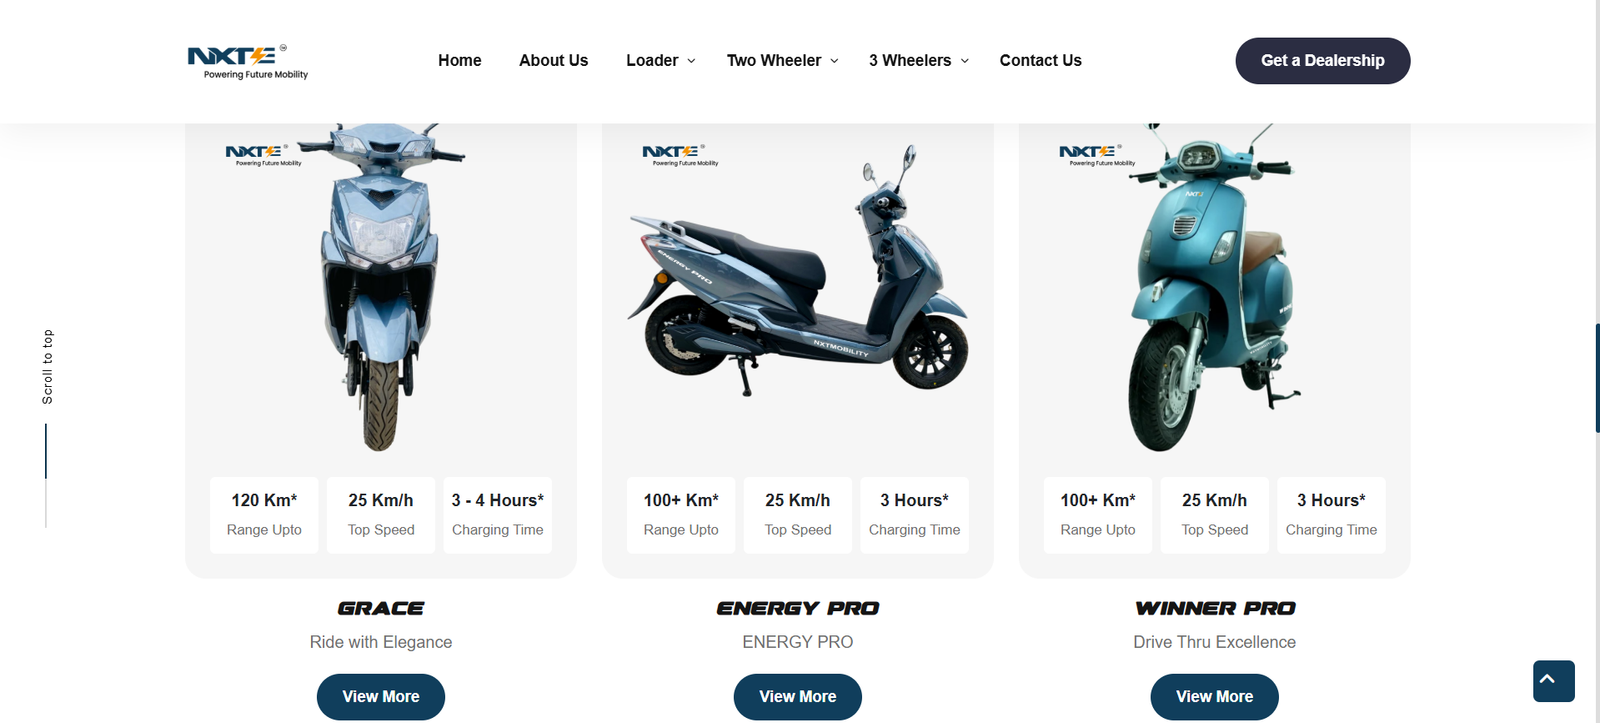The height and width of the screenshot is (723, 1600).
Task: Select the Energy Pro scooter image
Action: tap(797, 272)
